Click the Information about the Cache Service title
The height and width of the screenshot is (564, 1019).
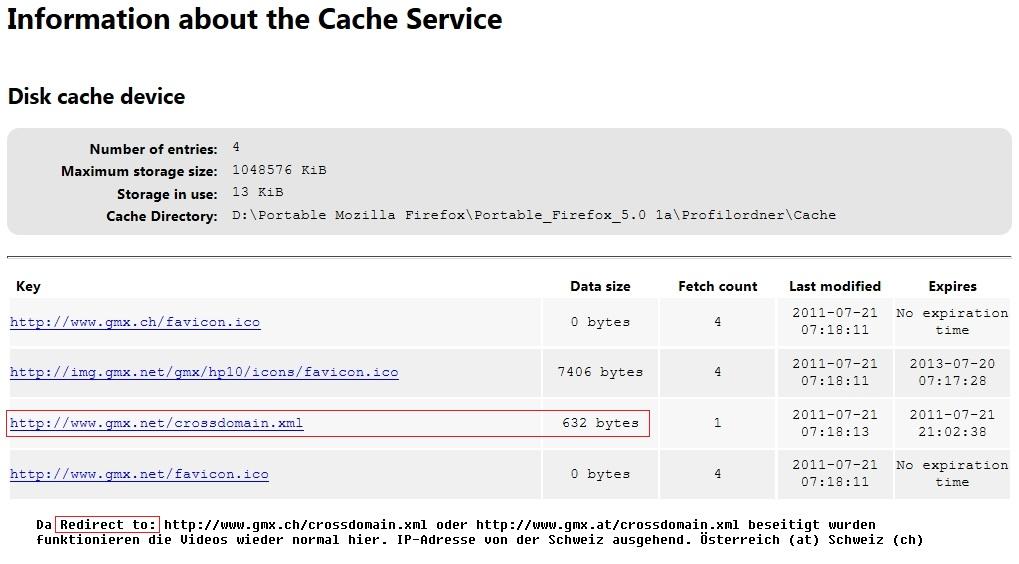coord(254,19)
